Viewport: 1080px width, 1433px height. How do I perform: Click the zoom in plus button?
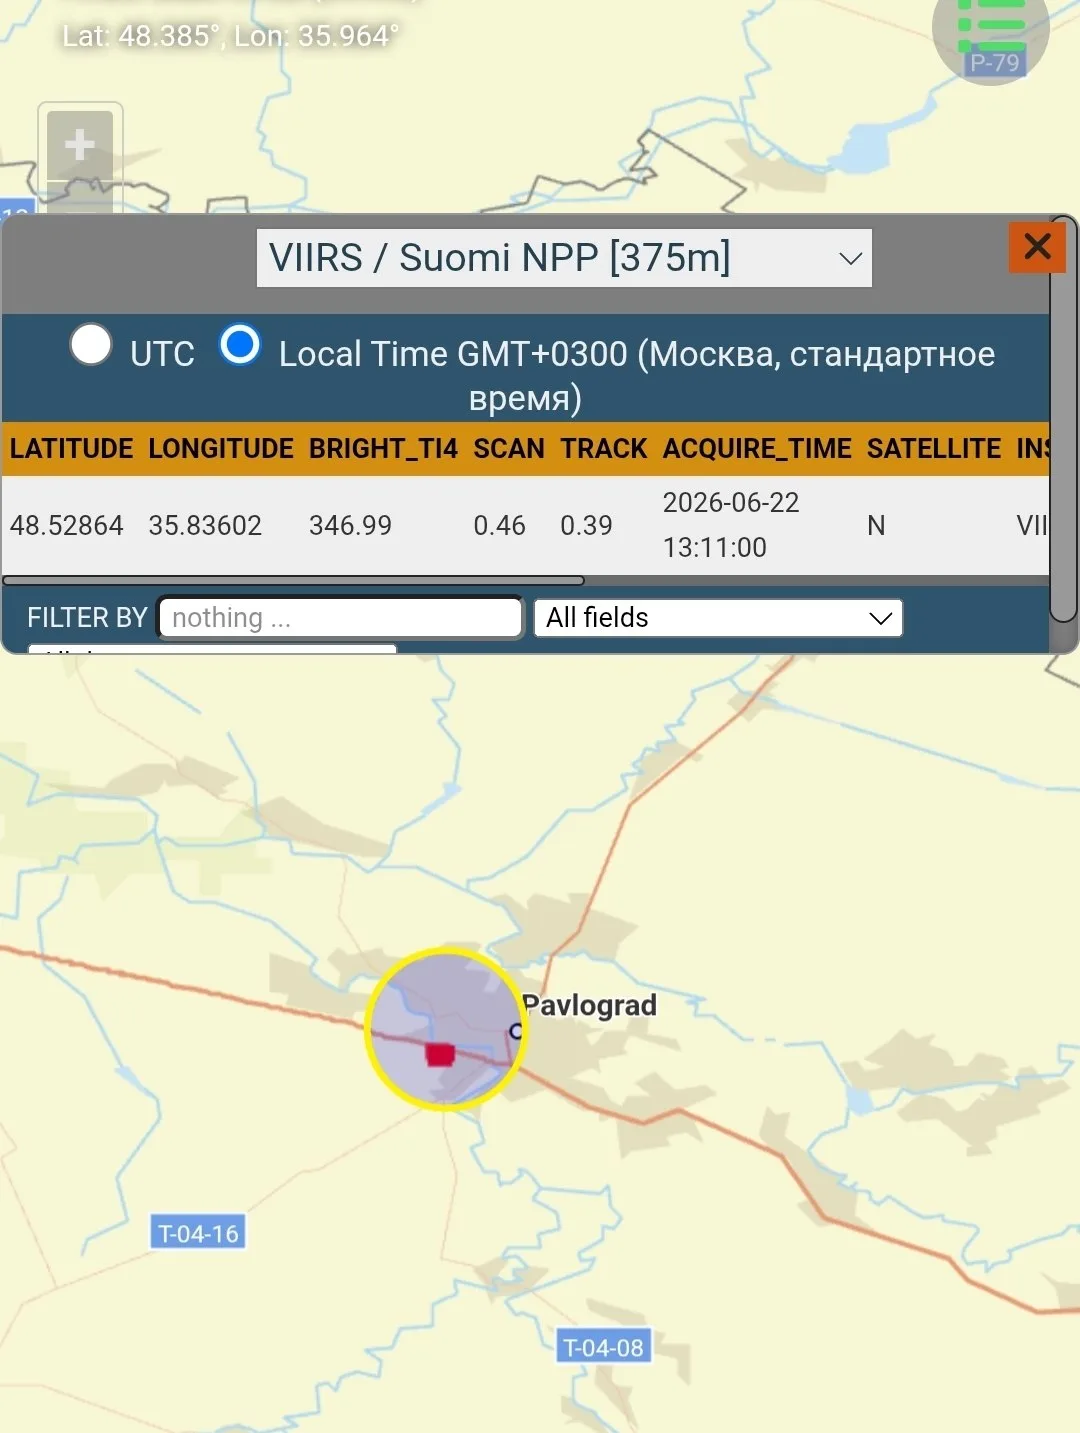tap(80, 146)
